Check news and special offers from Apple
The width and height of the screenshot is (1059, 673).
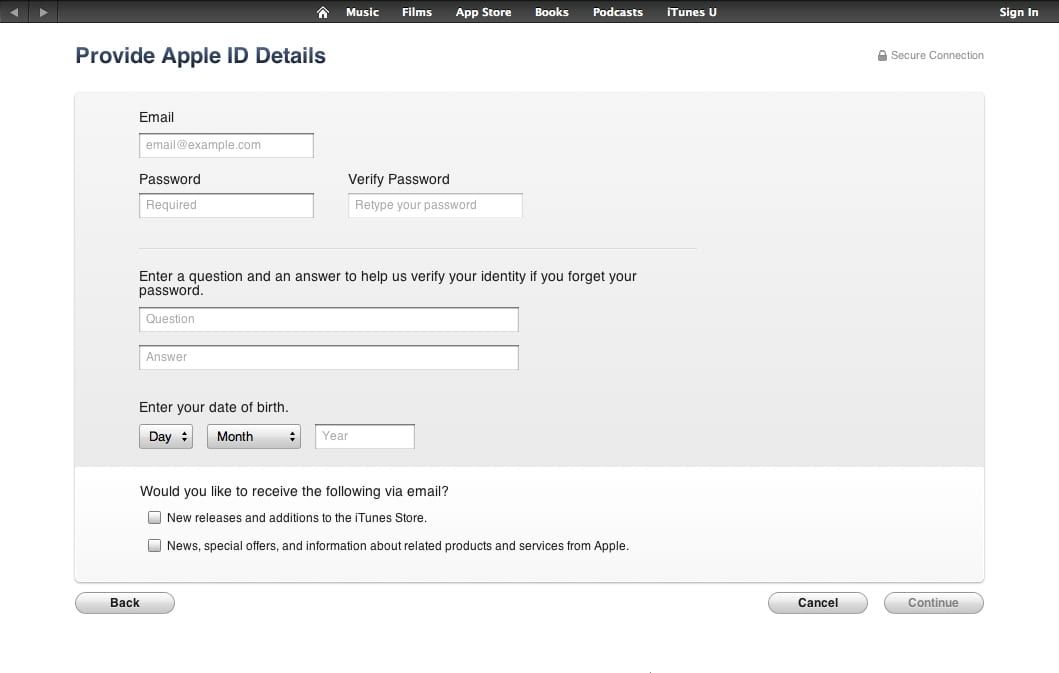pos(155,545)
